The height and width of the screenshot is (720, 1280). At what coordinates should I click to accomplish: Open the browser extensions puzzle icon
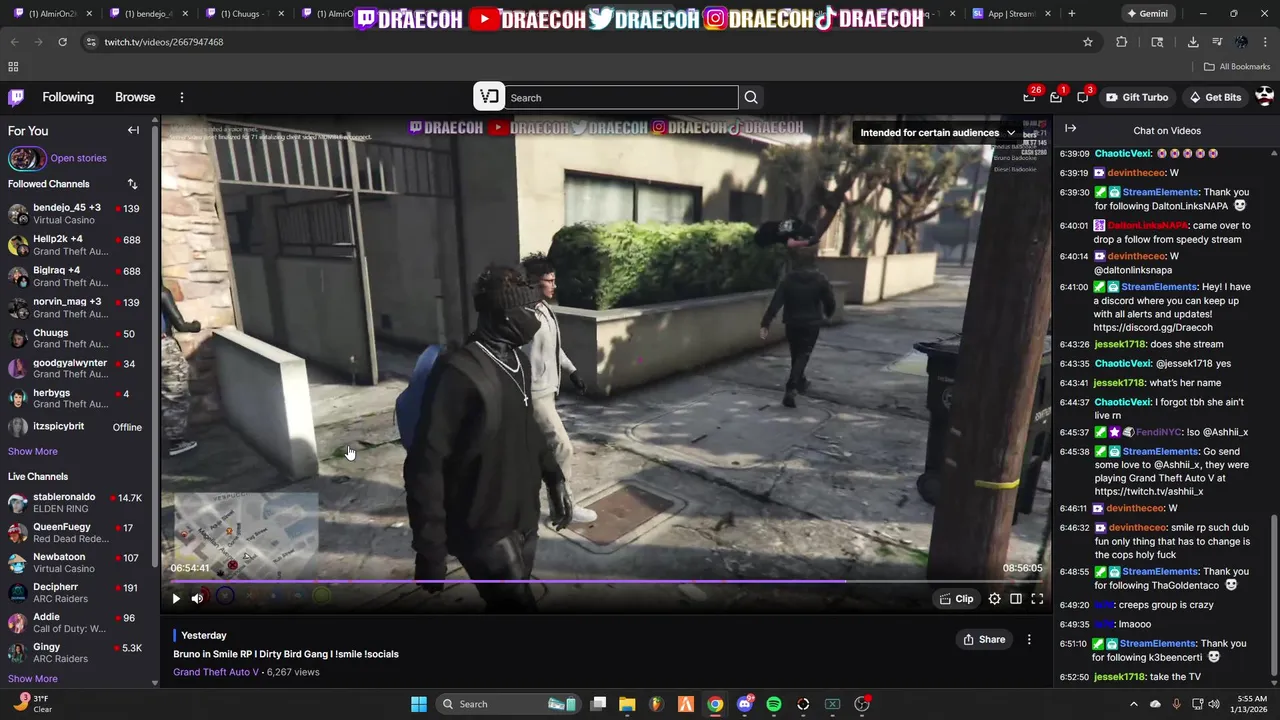1121,42
